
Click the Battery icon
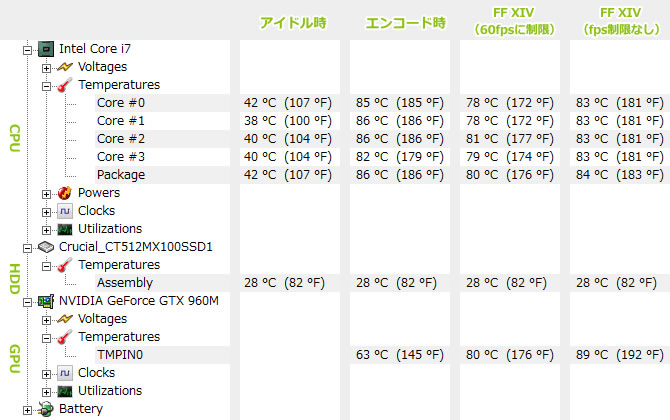click(x=46, y=409)
